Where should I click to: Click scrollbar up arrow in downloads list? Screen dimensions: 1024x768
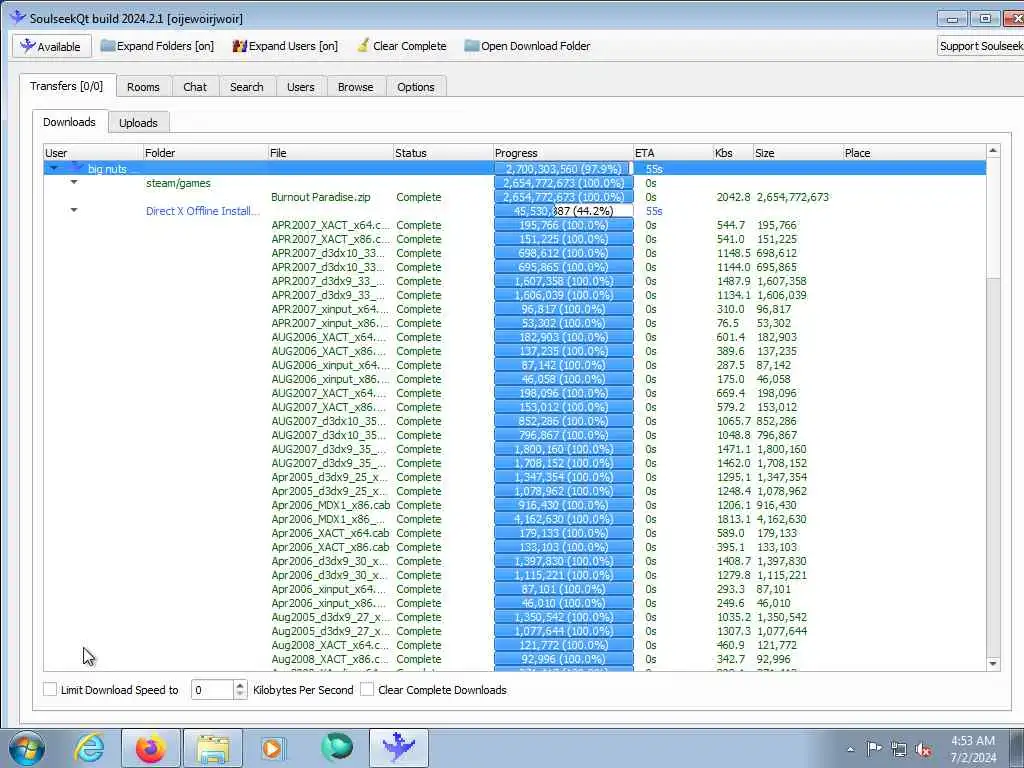pos(993,152)
